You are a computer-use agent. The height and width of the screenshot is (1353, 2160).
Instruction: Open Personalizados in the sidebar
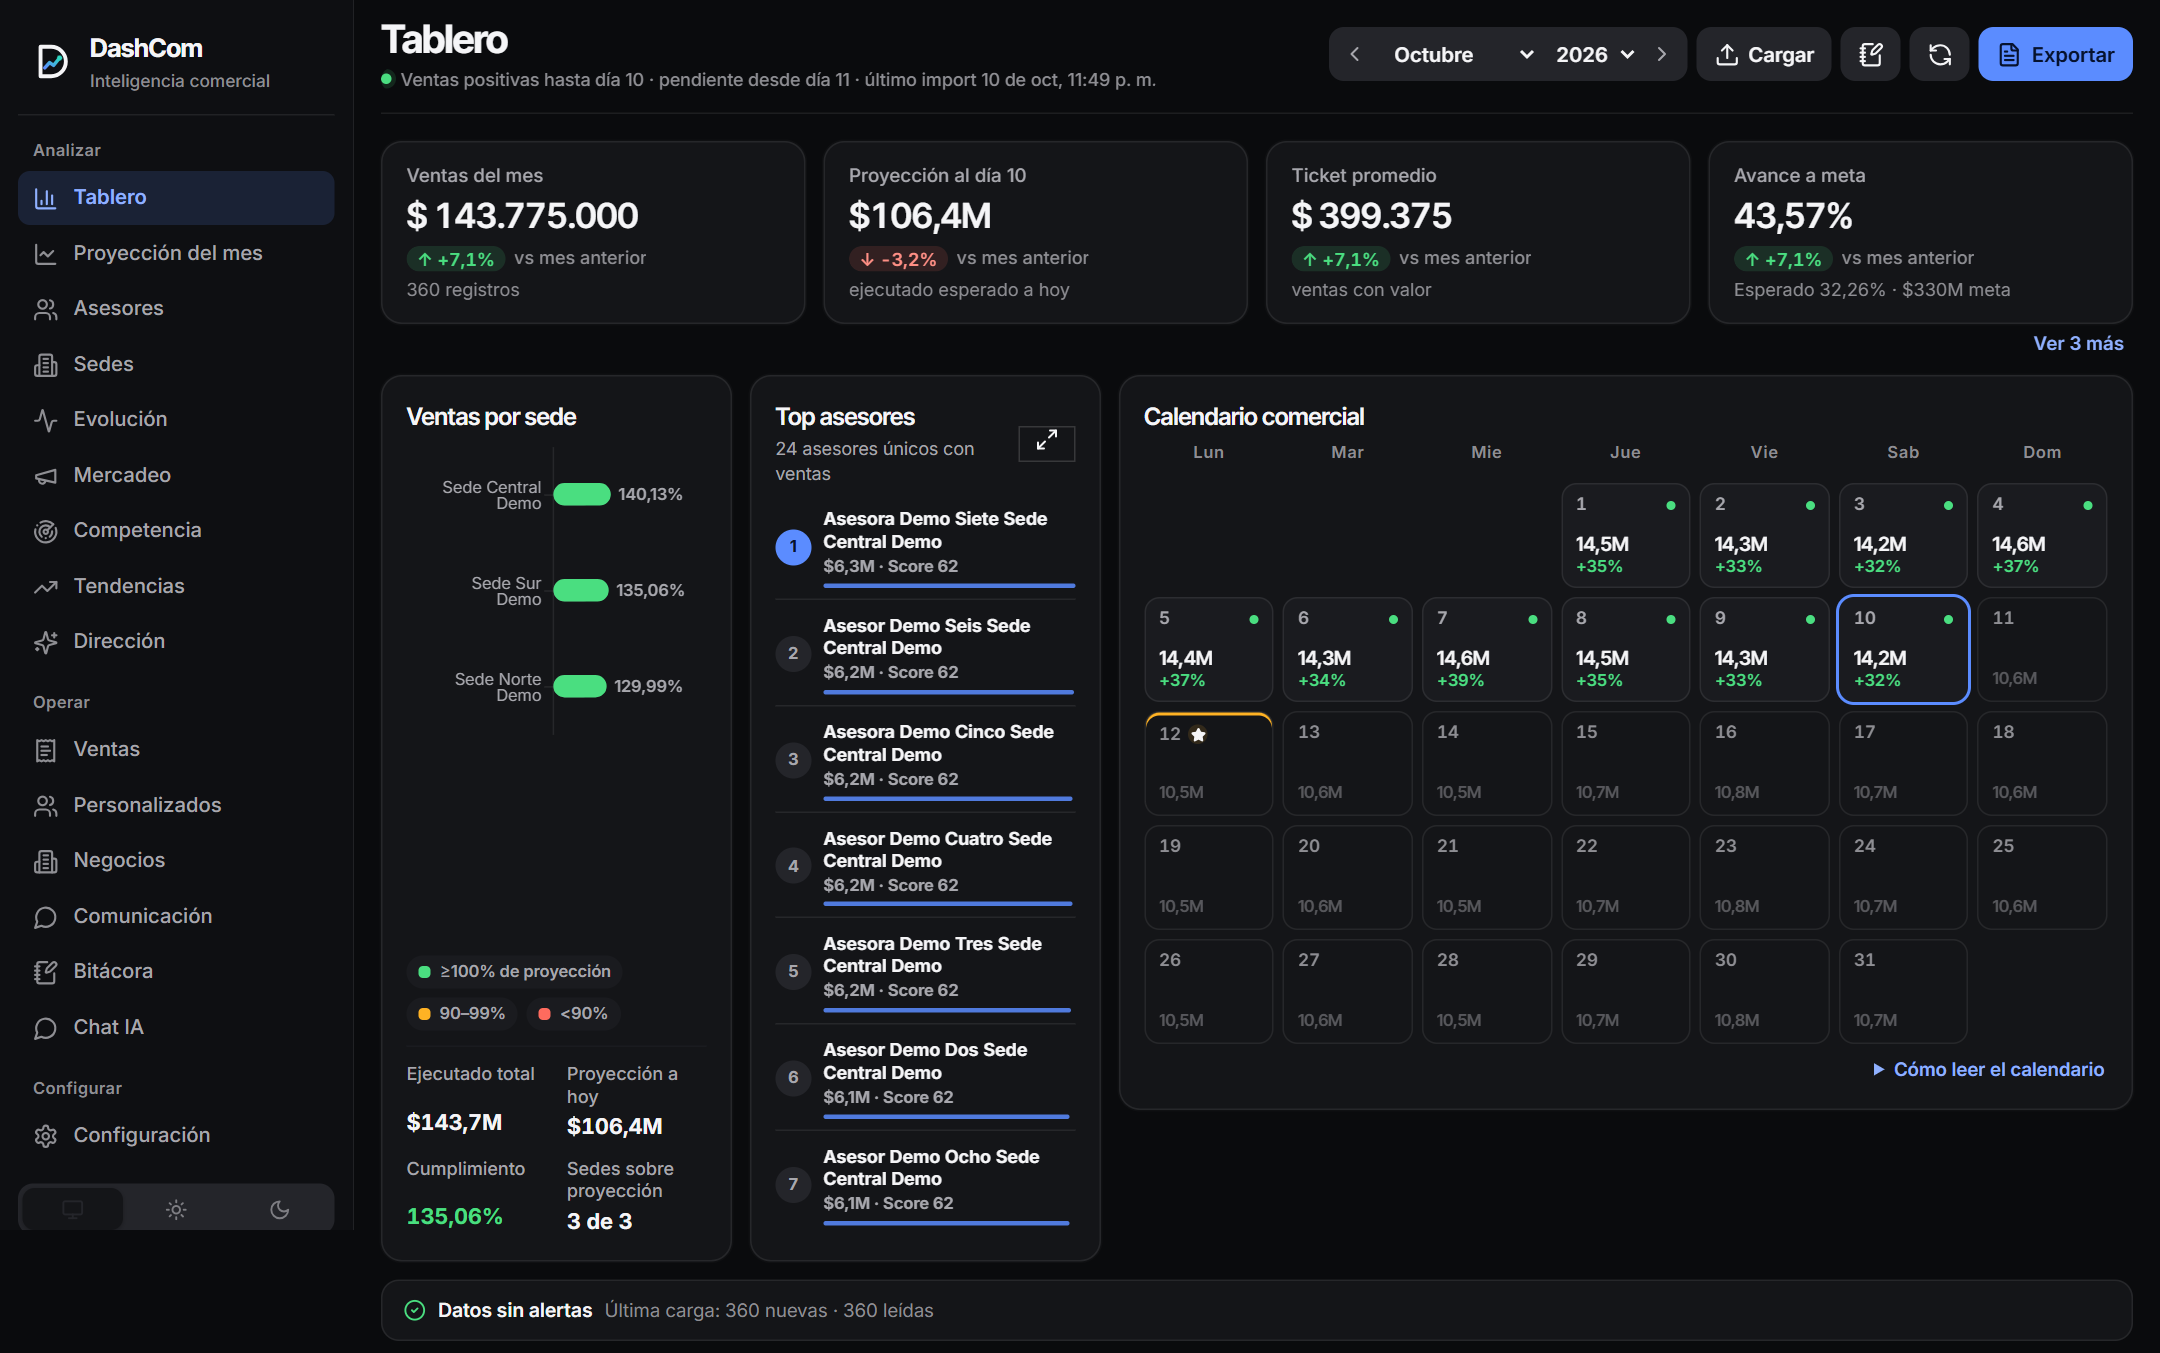[x=176, y=805]
